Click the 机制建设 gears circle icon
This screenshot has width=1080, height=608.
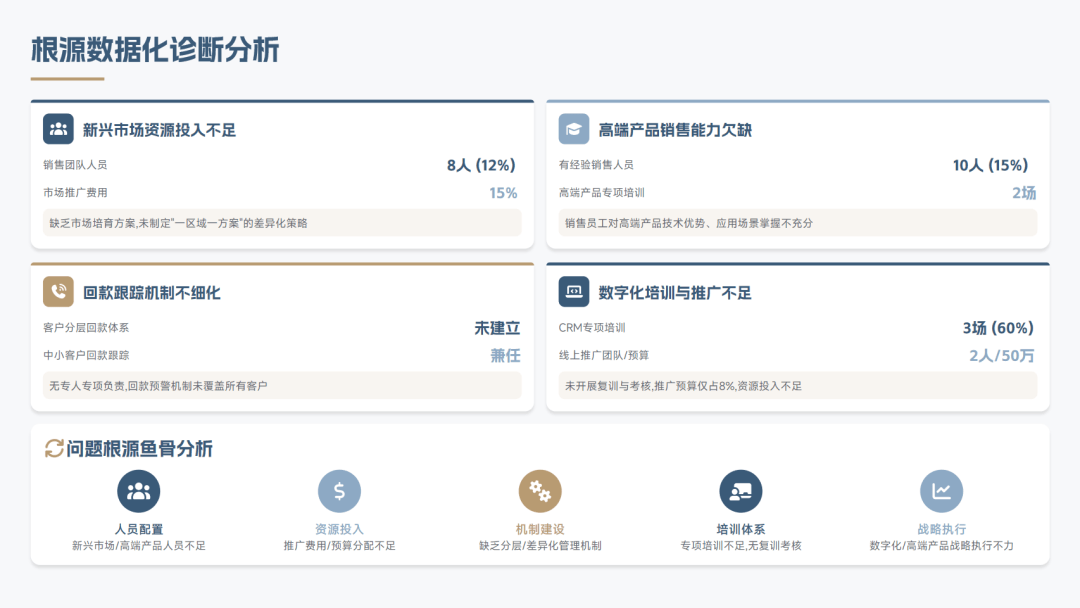(540, 491)
